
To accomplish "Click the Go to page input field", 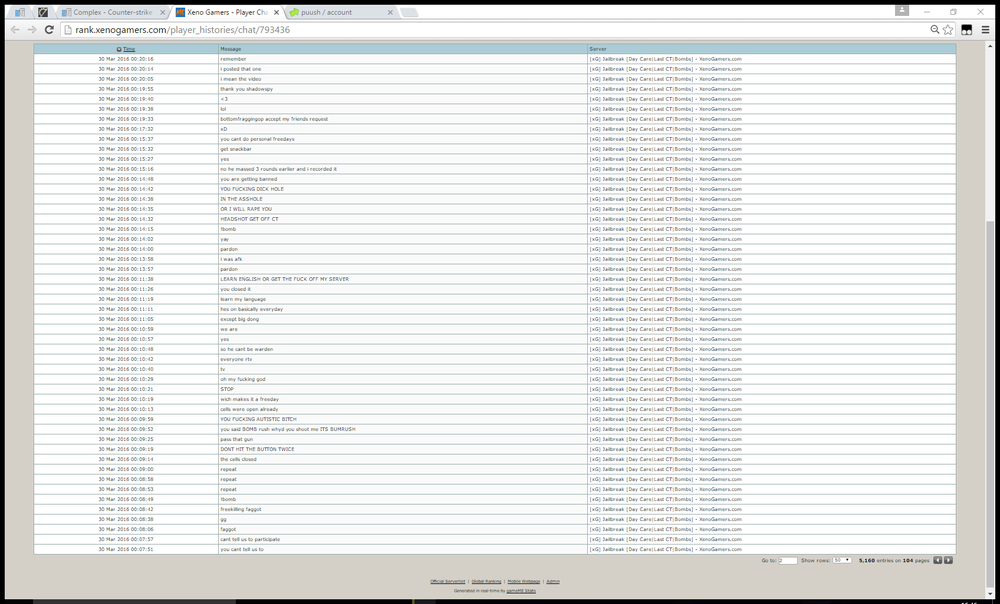I will coord(788,560).
